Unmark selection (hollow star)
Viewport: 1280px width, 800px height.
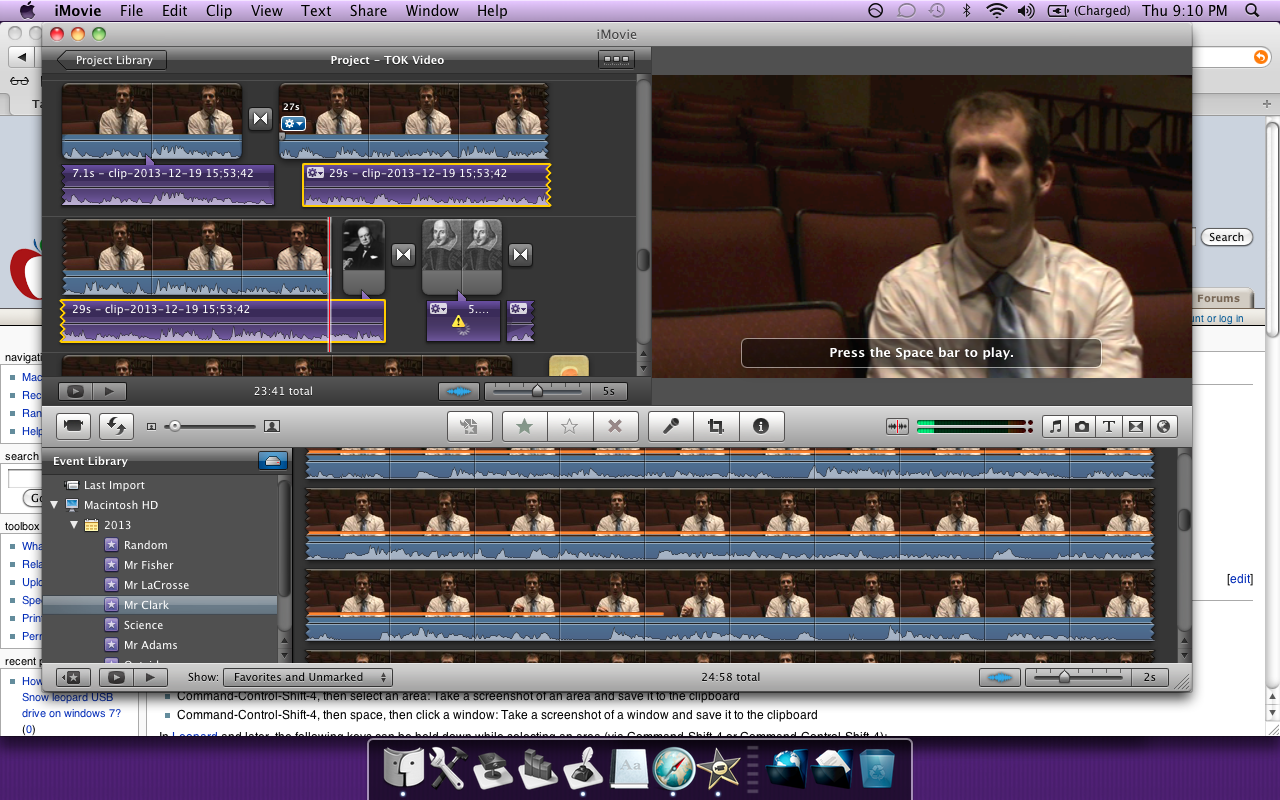pyautogui.click(x=570, y=426)
